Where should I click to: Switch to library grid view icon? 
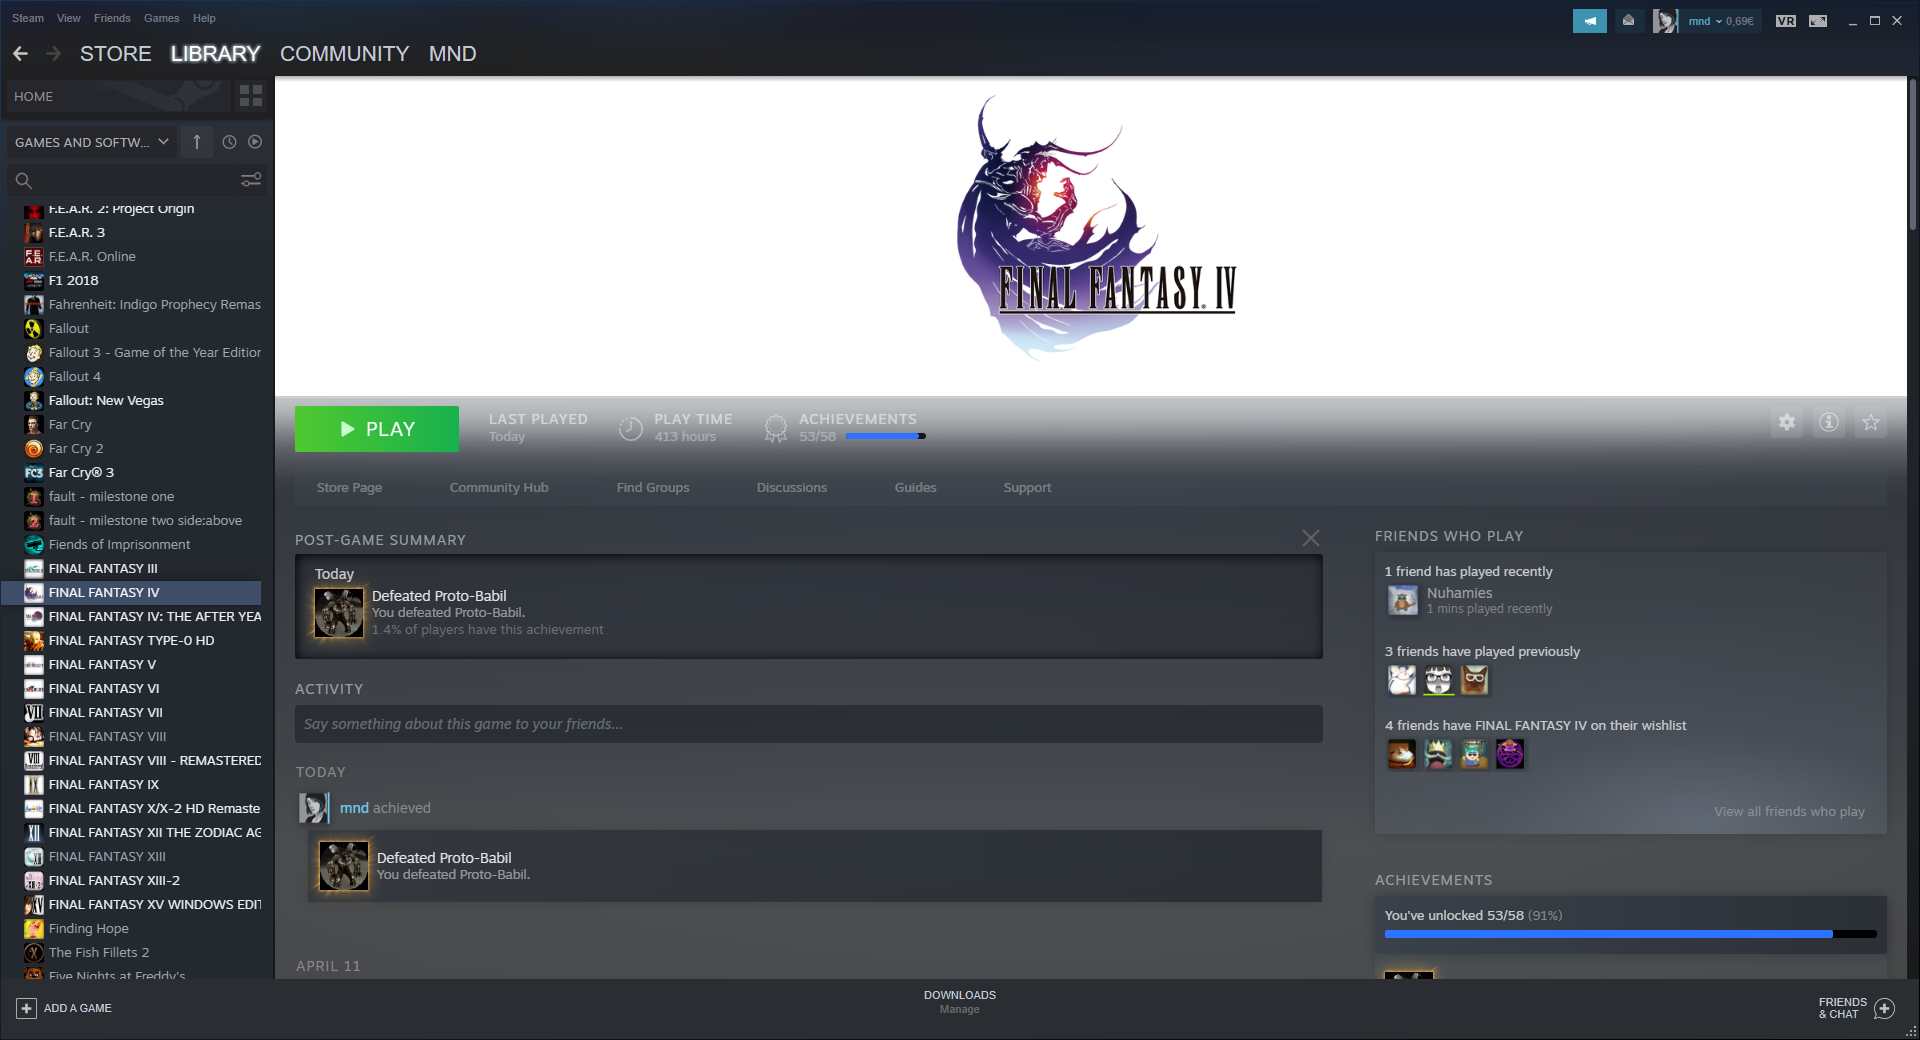click(251, 96)
